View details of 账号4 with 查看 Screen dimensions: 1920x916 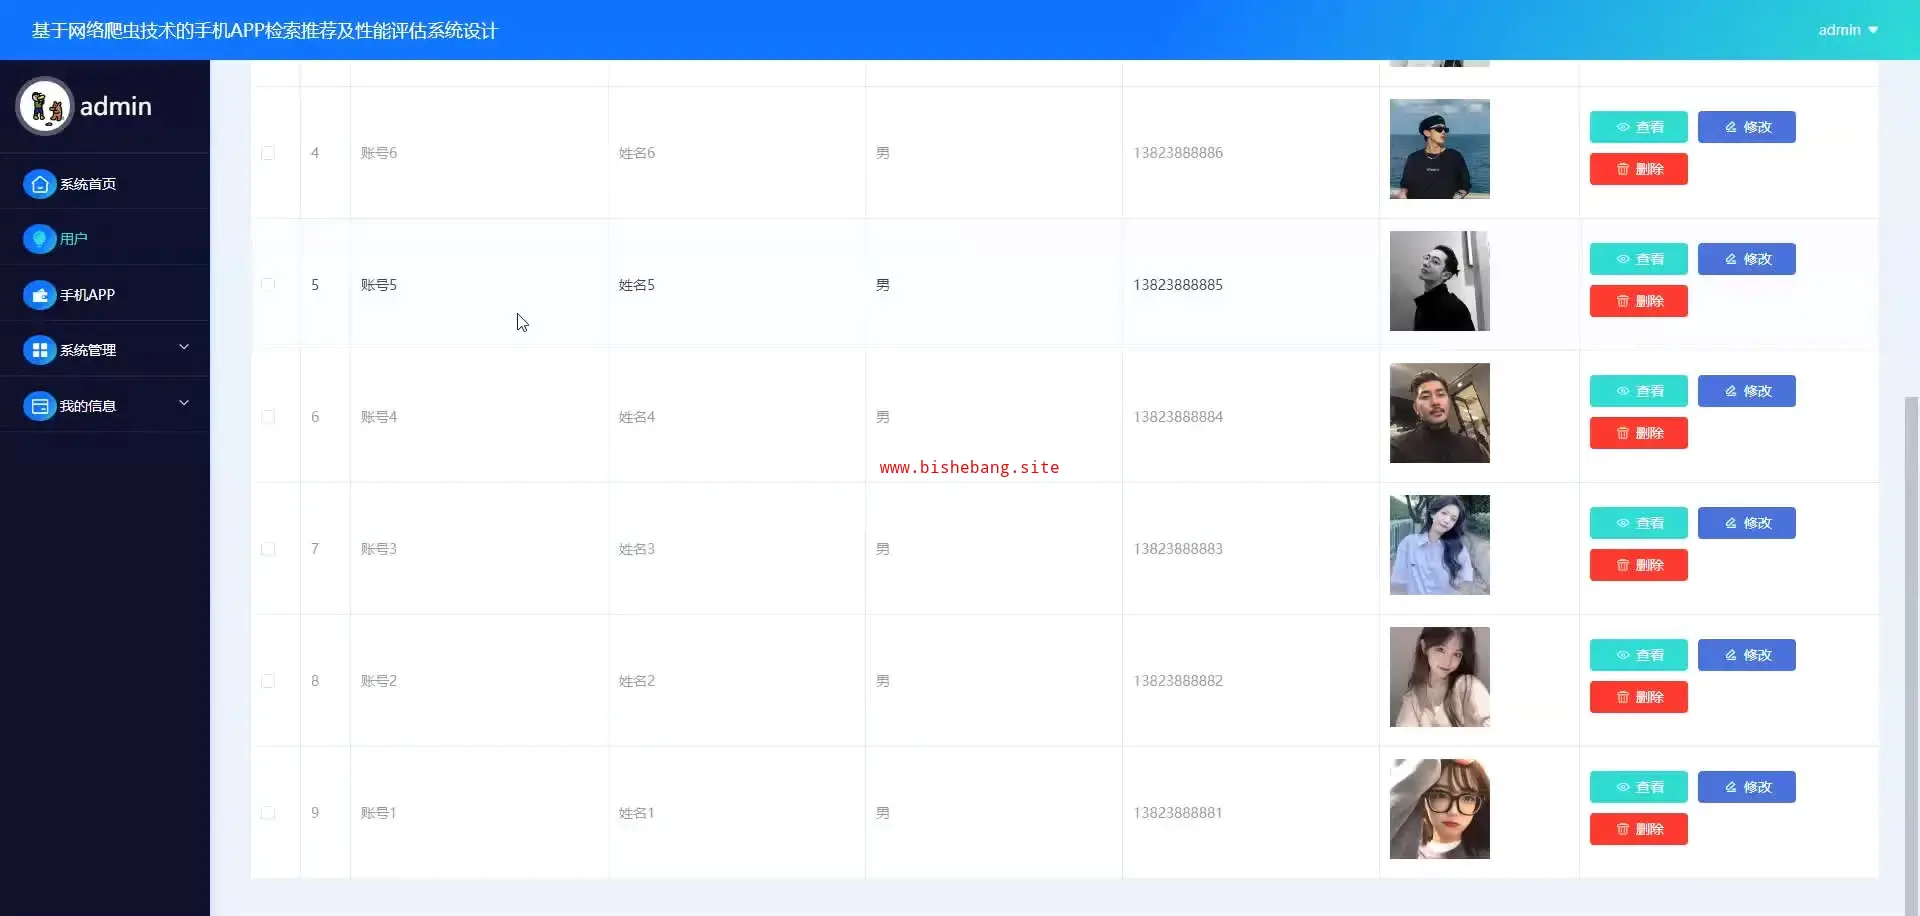tap(1639, 391)
